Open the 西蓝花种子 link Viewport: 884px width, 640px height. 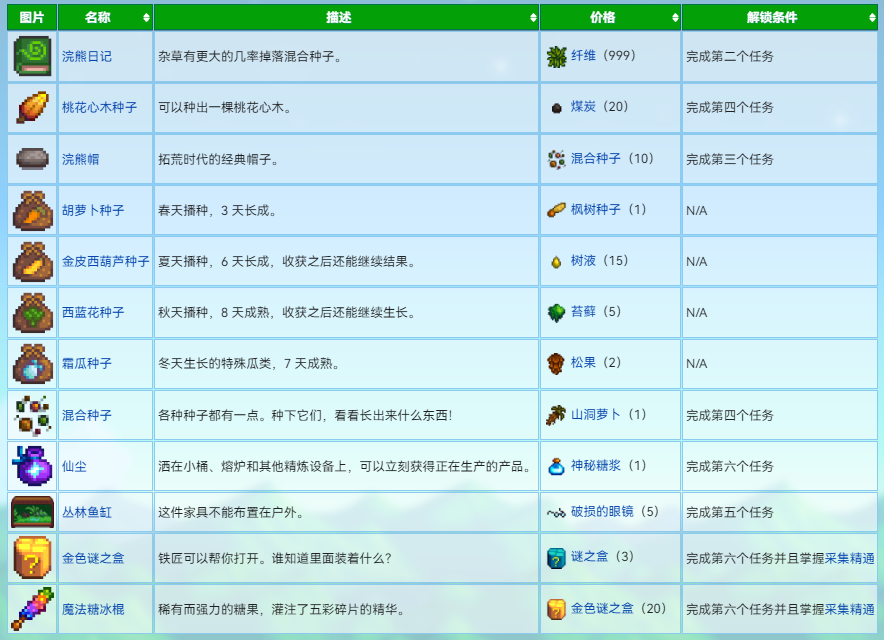click(93, 312)
